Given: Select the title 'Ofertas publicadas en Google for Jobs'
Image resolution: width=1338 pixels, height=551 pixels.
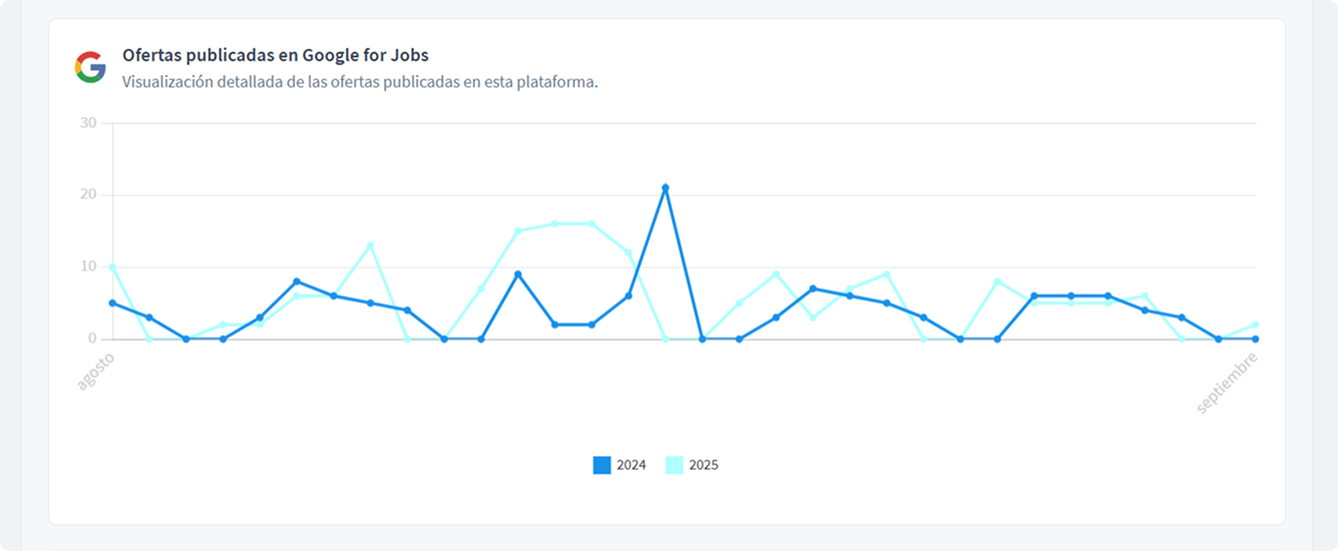Looking at the screenshot, I should [275, 55].
